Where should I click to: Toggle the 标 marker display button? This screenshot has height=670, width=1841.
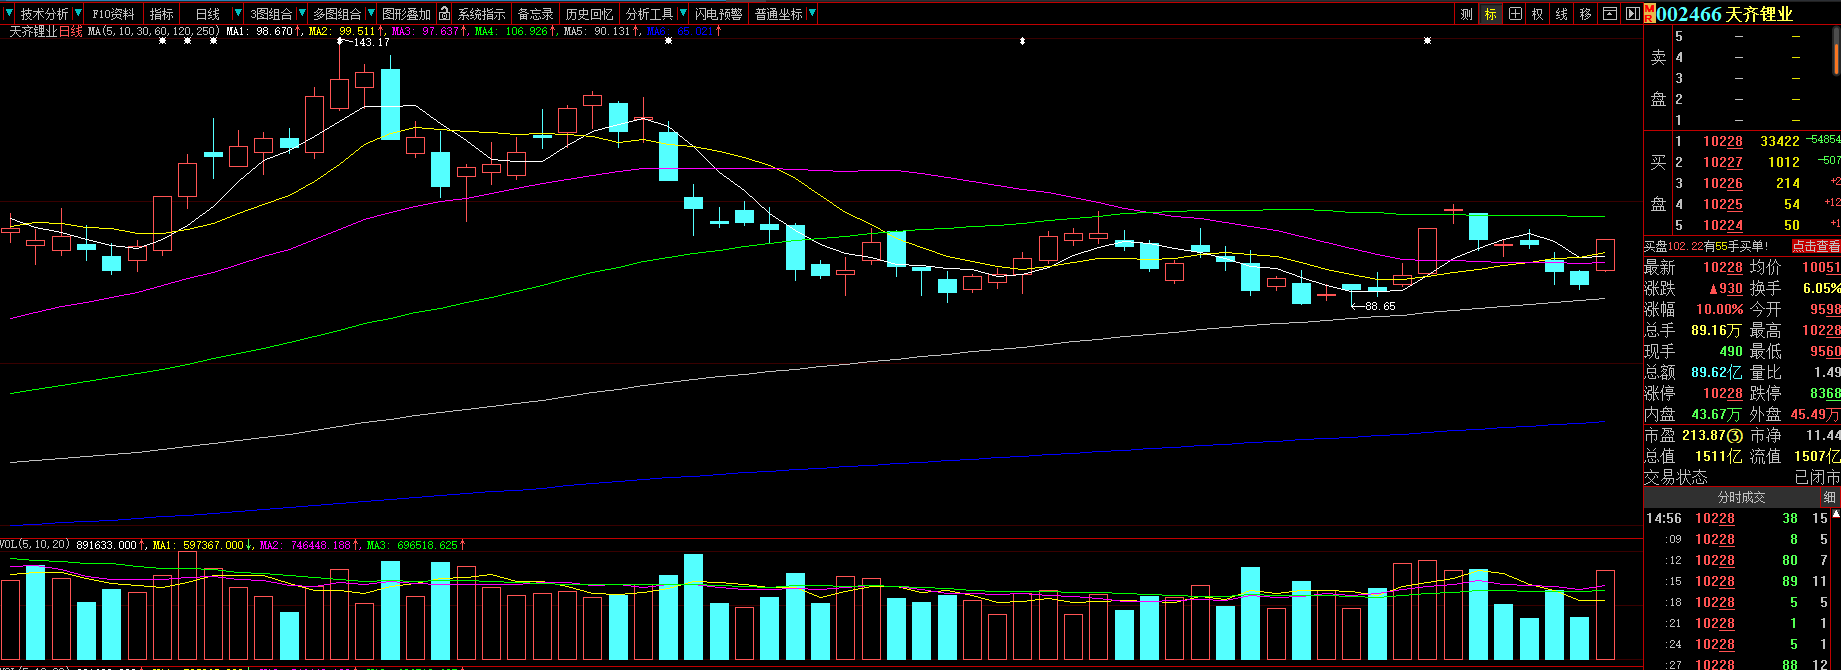tap(1490, 14)
